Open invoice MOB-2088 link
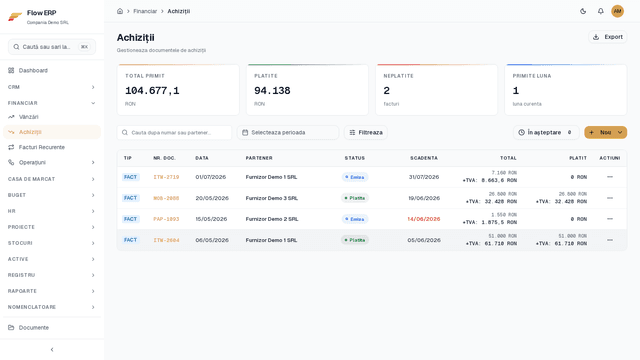 [166, 198]
